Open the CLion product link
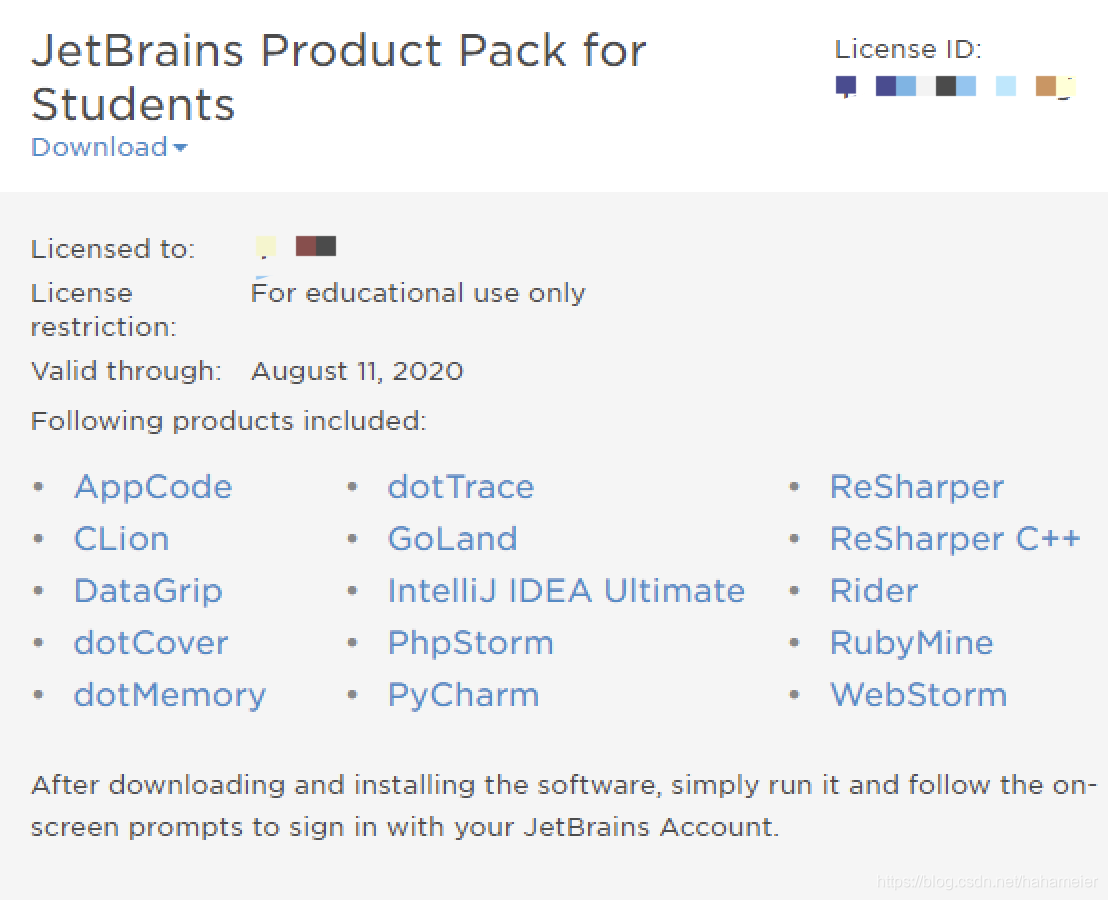 [x=122, y=539]
